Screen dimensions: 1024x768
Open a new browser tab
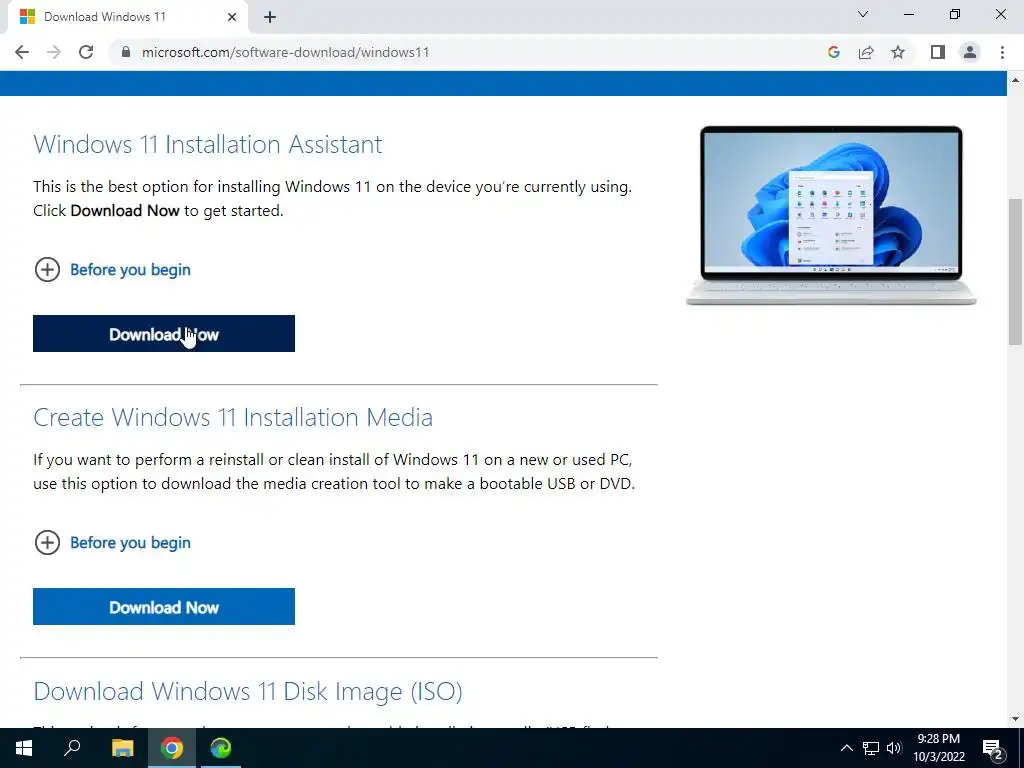pyautogui.click(x=270, y=17)
